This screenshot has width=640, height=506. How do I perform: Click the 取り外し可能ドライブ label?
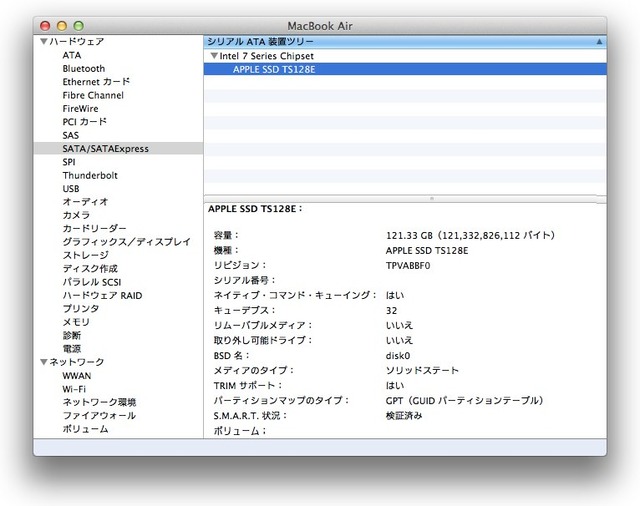click(263, 340)
